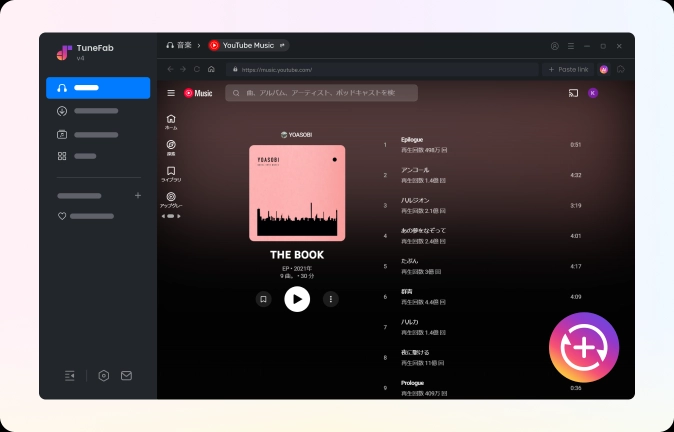Open more options for THE BOOK album
Screen dimensions: 674x432
coord(331,299)
